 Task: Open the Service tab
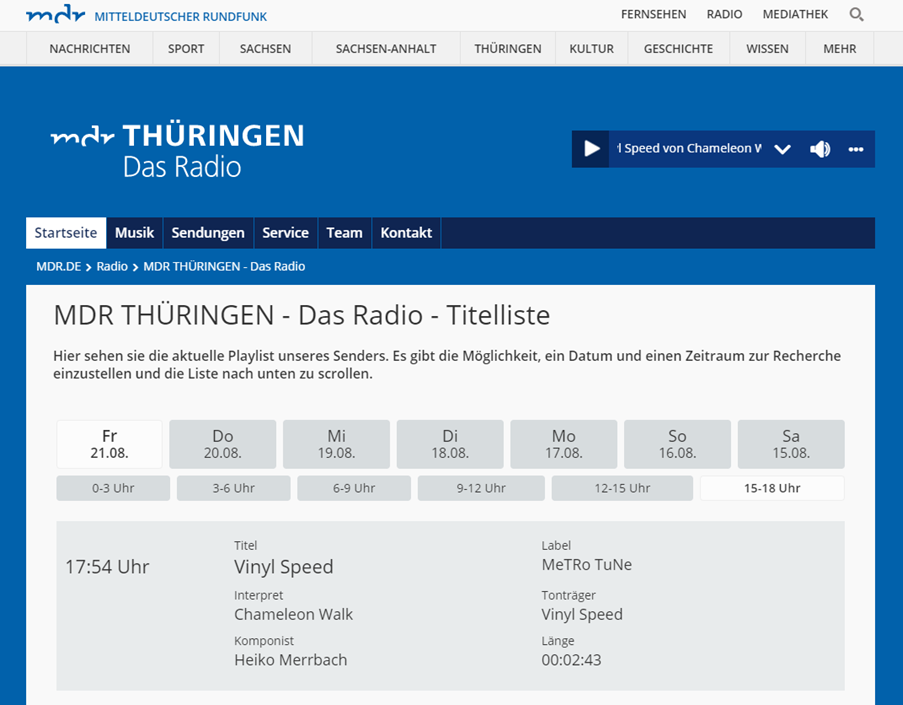coord(285,233)
